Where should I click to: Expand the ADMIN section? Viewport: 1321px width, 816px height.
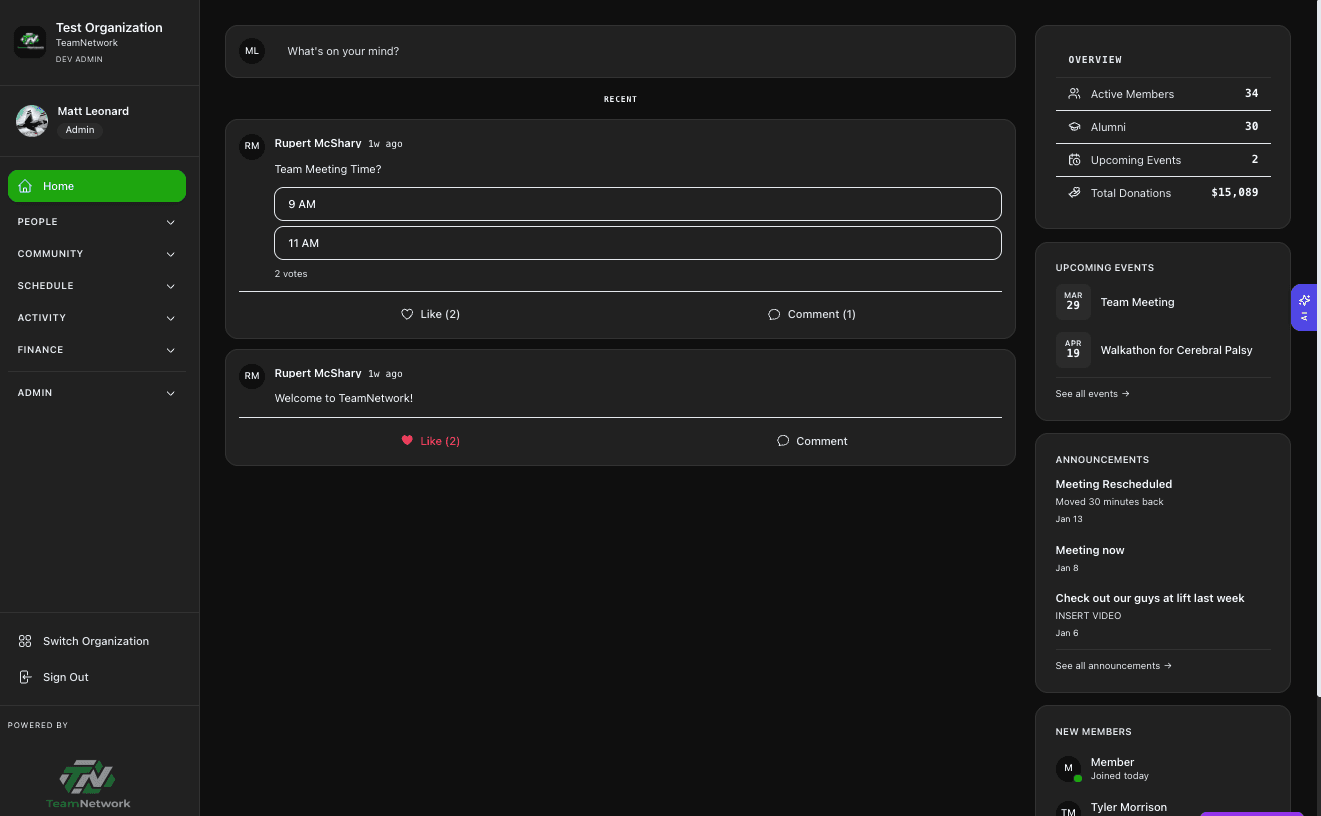coord(97,392)
